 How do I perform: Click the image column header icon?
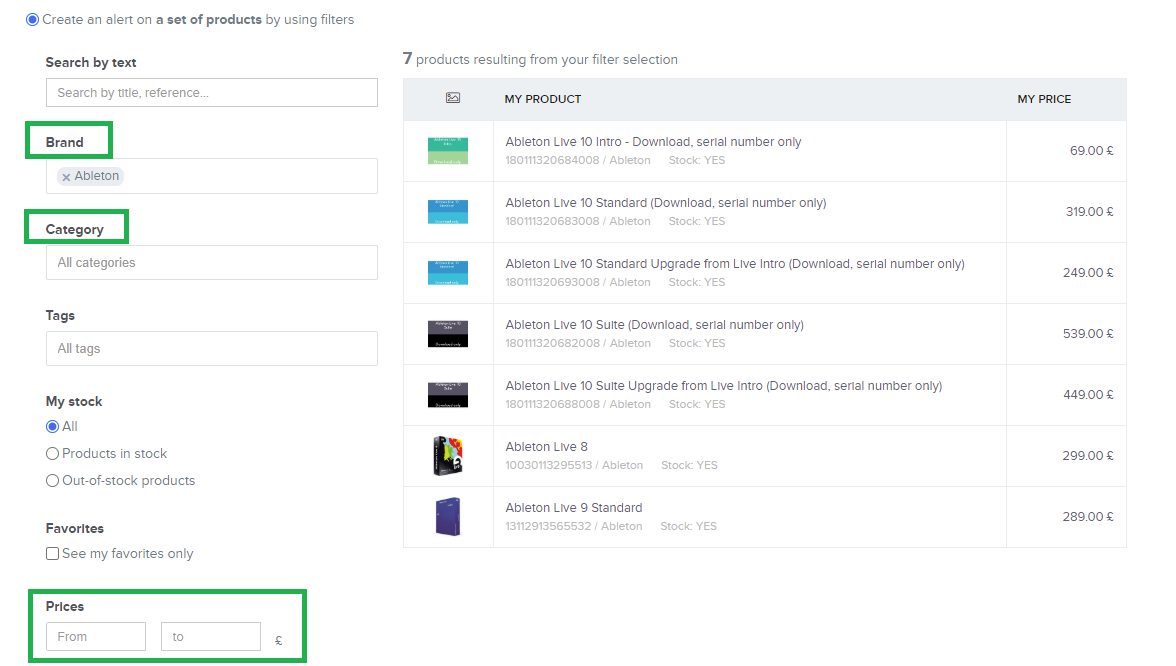tap(453, 98)
